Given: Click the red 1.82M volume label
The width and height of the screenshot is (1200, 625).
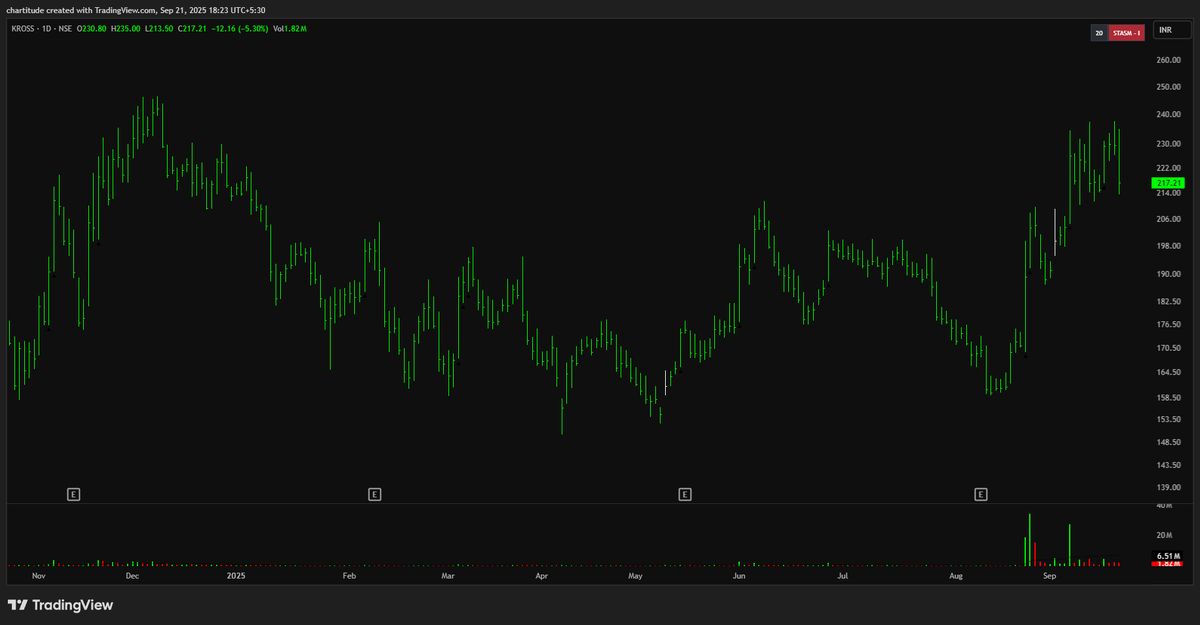Looking at the screenshot, I should [1168, 564].
